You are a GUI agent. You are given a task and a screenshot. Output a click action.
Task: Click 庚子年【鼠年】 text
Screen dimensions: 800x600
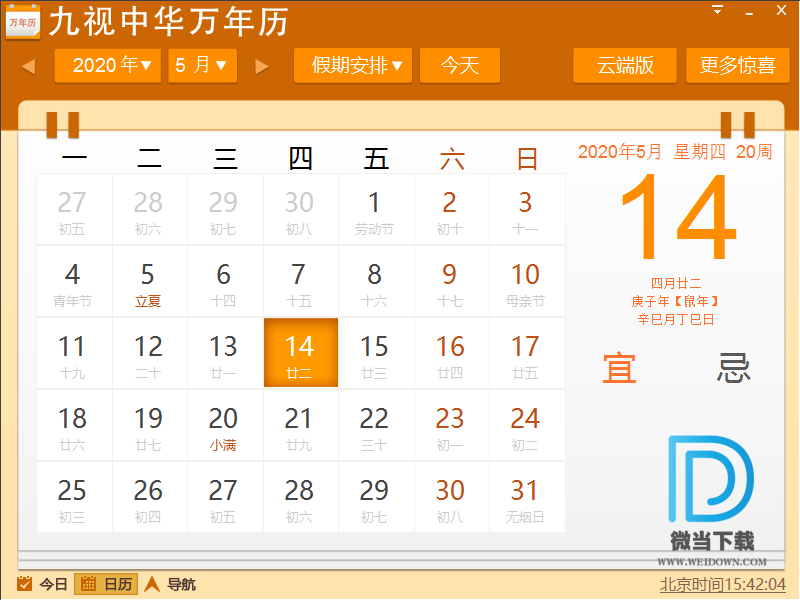point(676,302)
